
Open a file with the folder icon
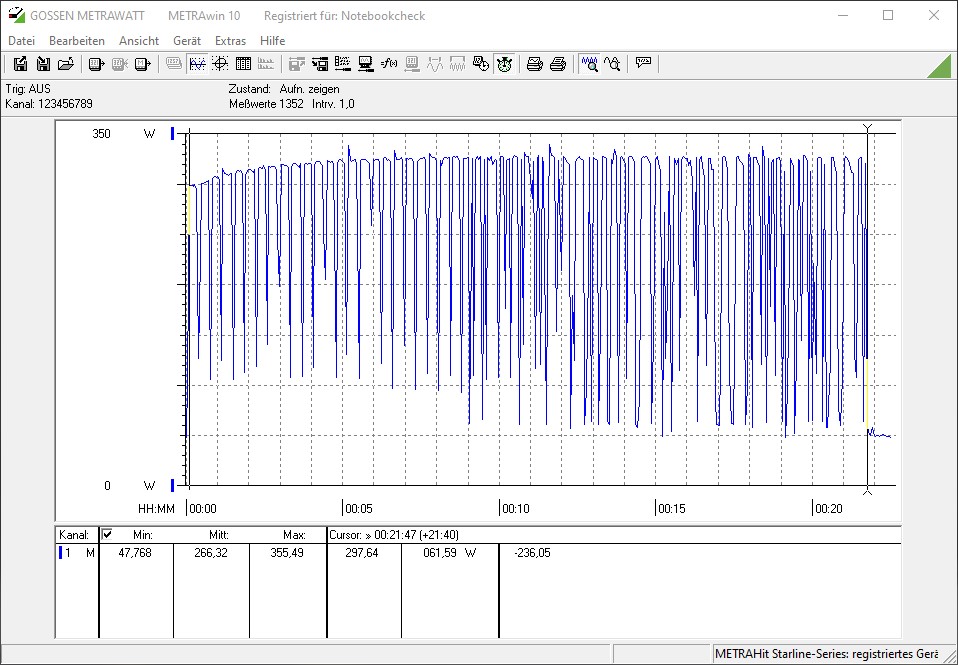click(66, 64)
